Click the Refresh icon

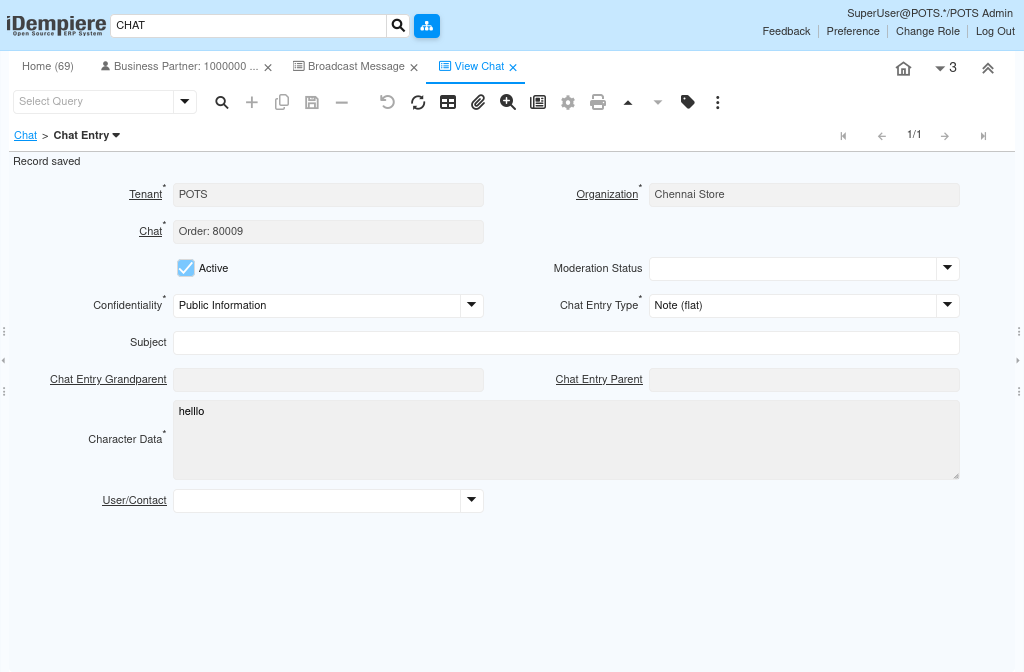[418, 103]
